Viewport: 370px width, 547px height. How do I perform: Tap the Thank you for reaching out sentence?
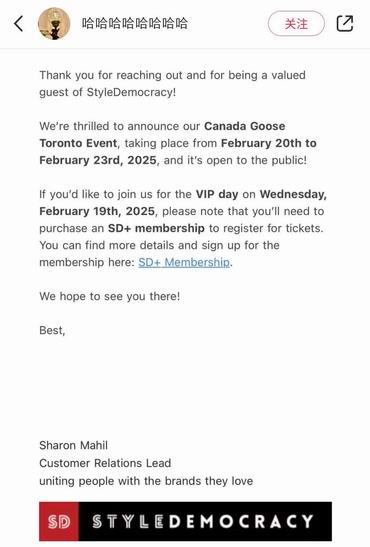tap(172, 75)
